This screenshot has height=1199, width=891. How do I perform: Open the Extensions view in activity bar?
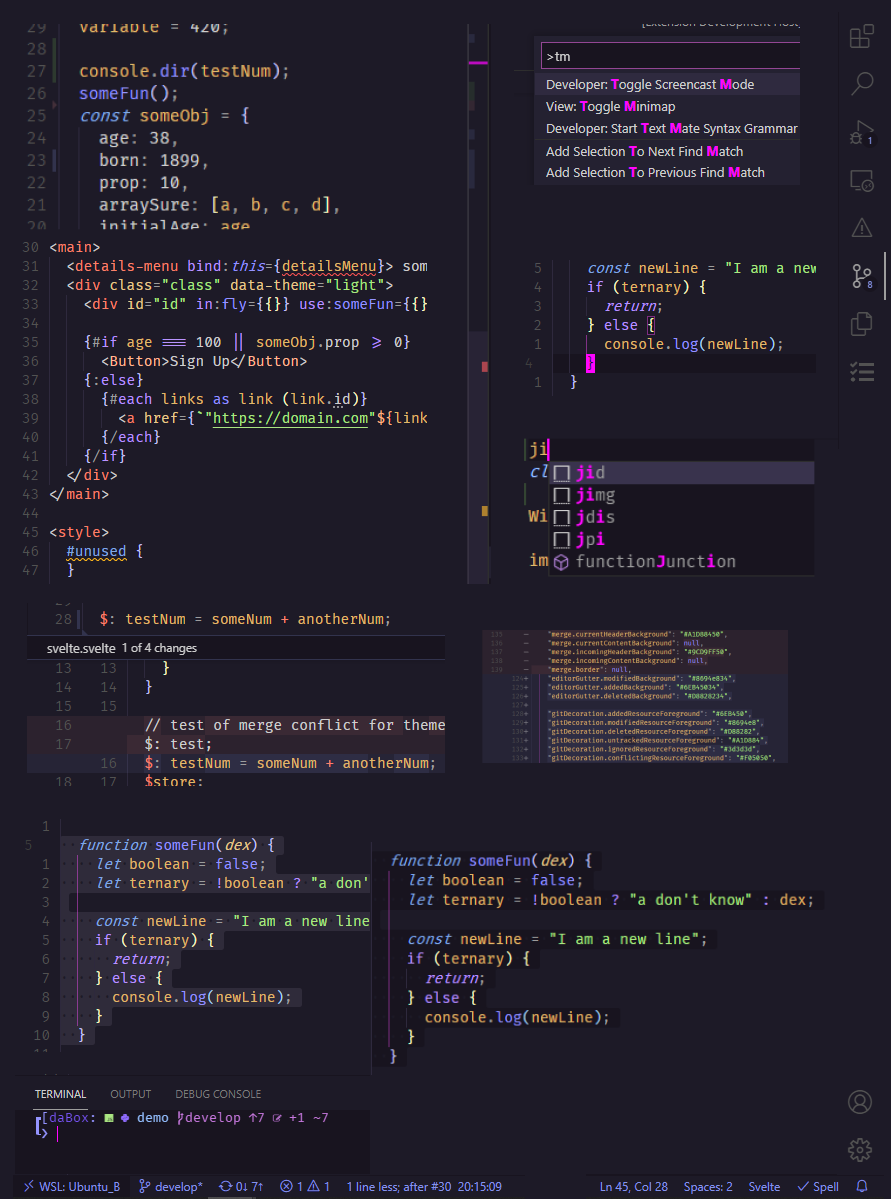(x=862, y=37)
